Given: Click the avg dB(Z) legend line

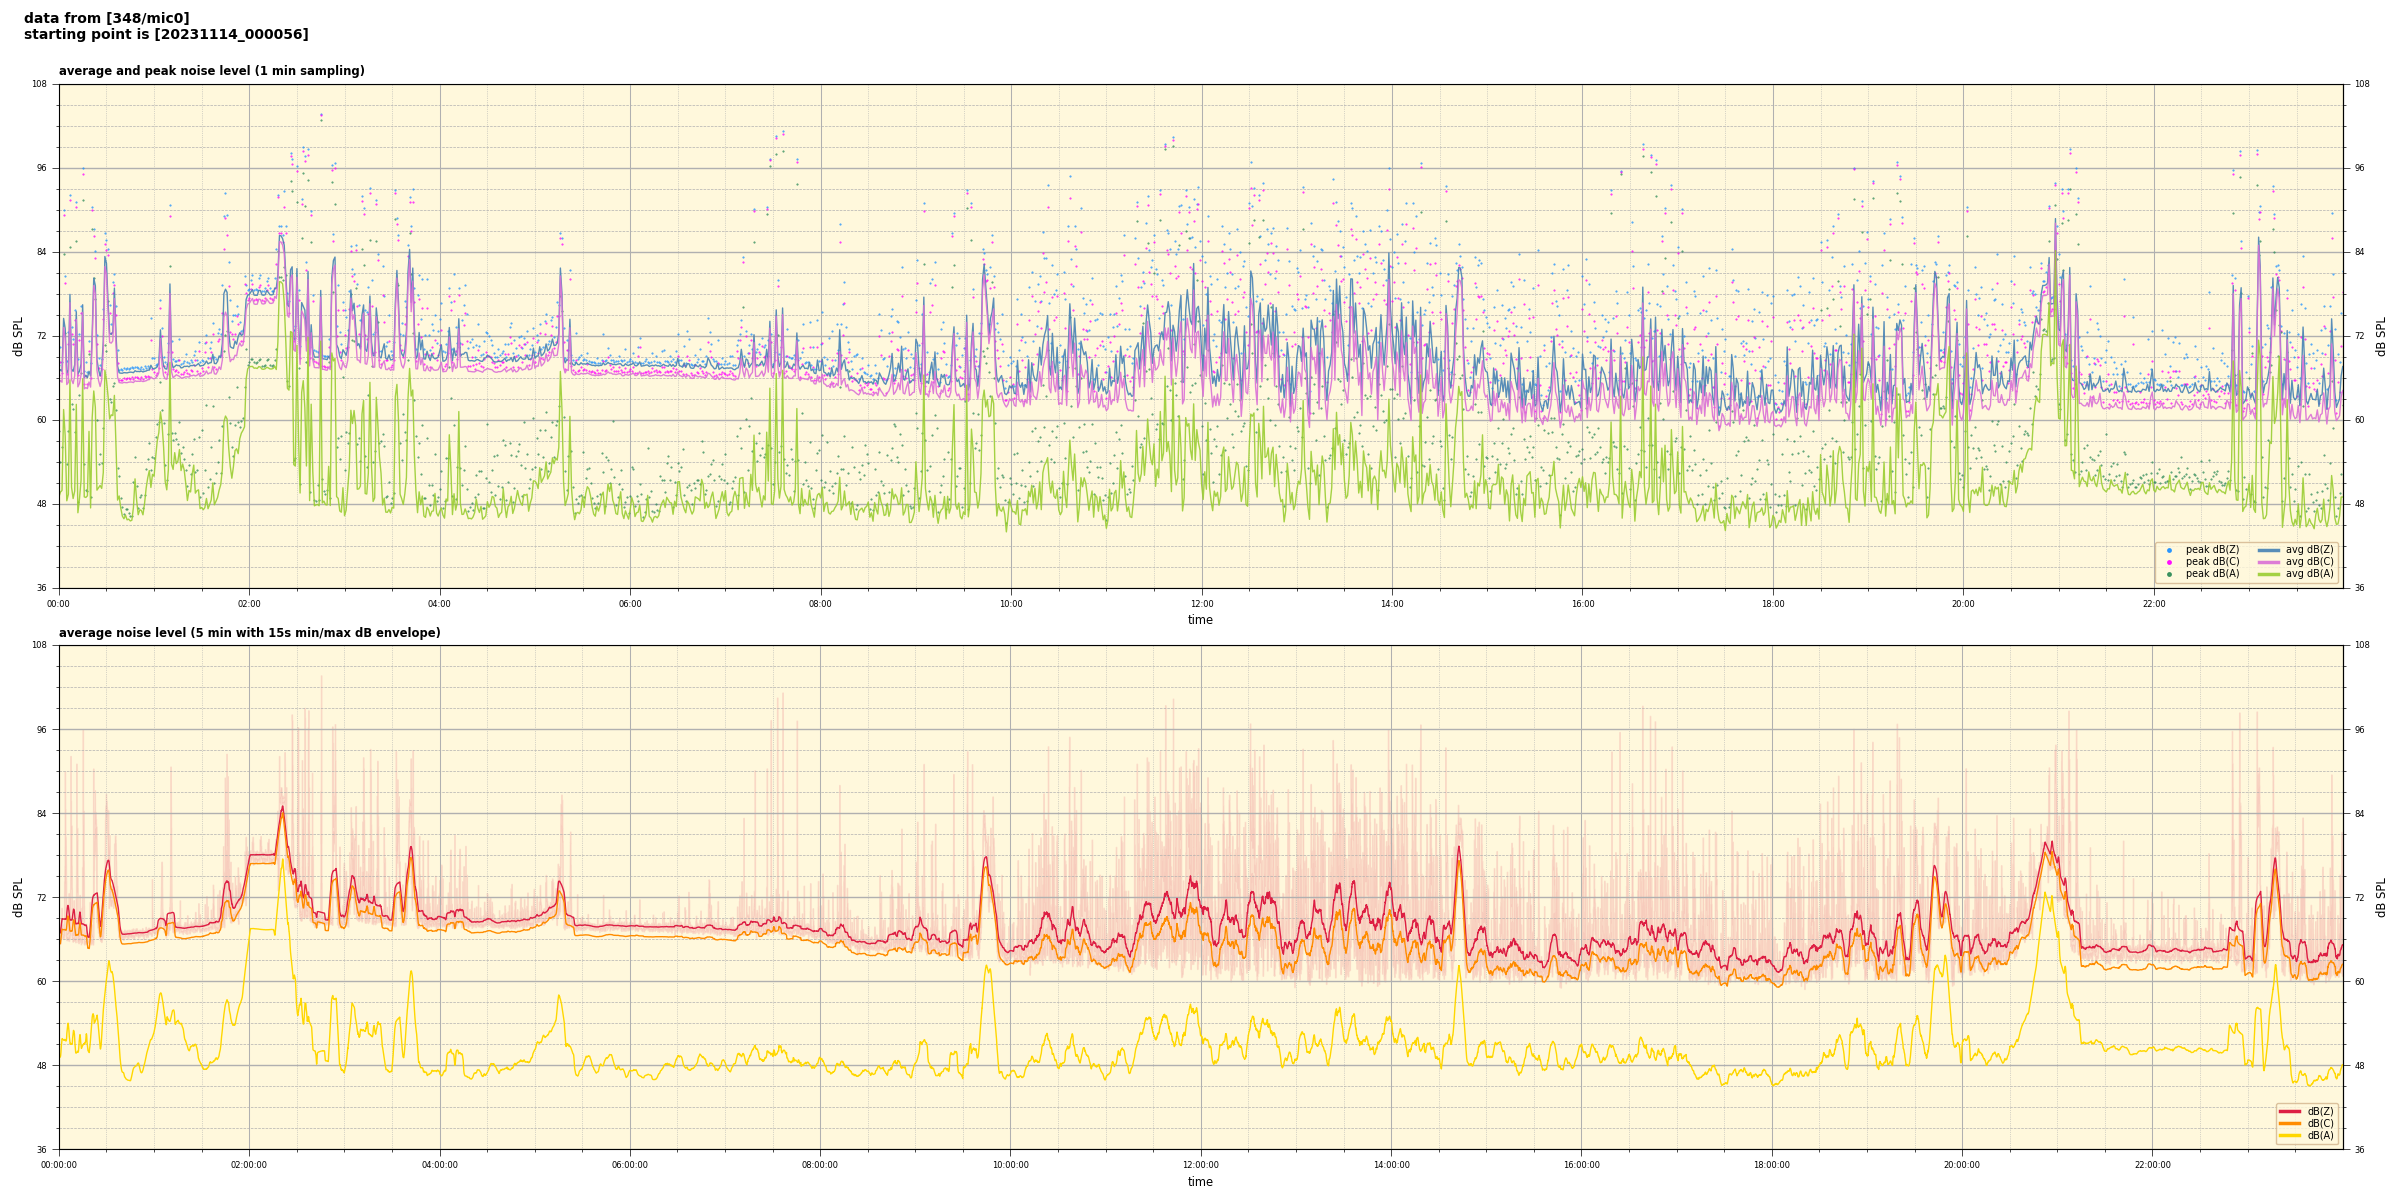Looking at the screenshot, I should tap(2269, 550).
